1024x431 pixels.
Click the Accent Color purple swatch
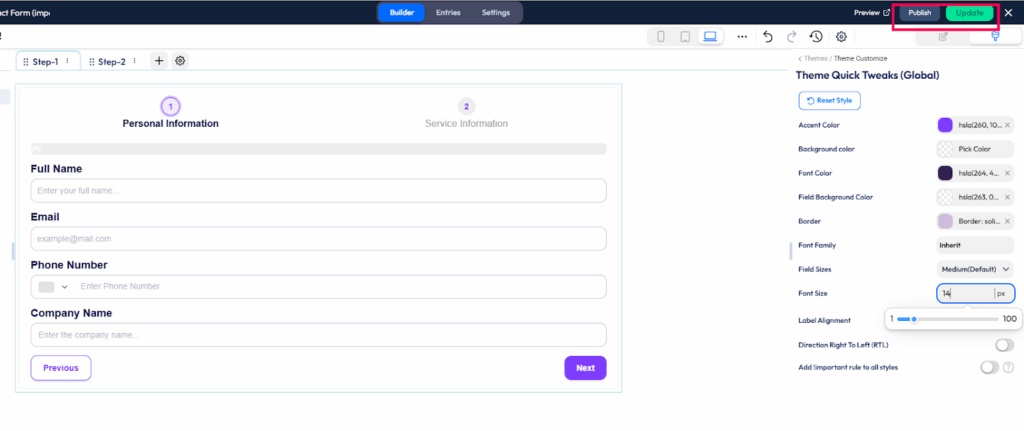click(x=945, y=125)
